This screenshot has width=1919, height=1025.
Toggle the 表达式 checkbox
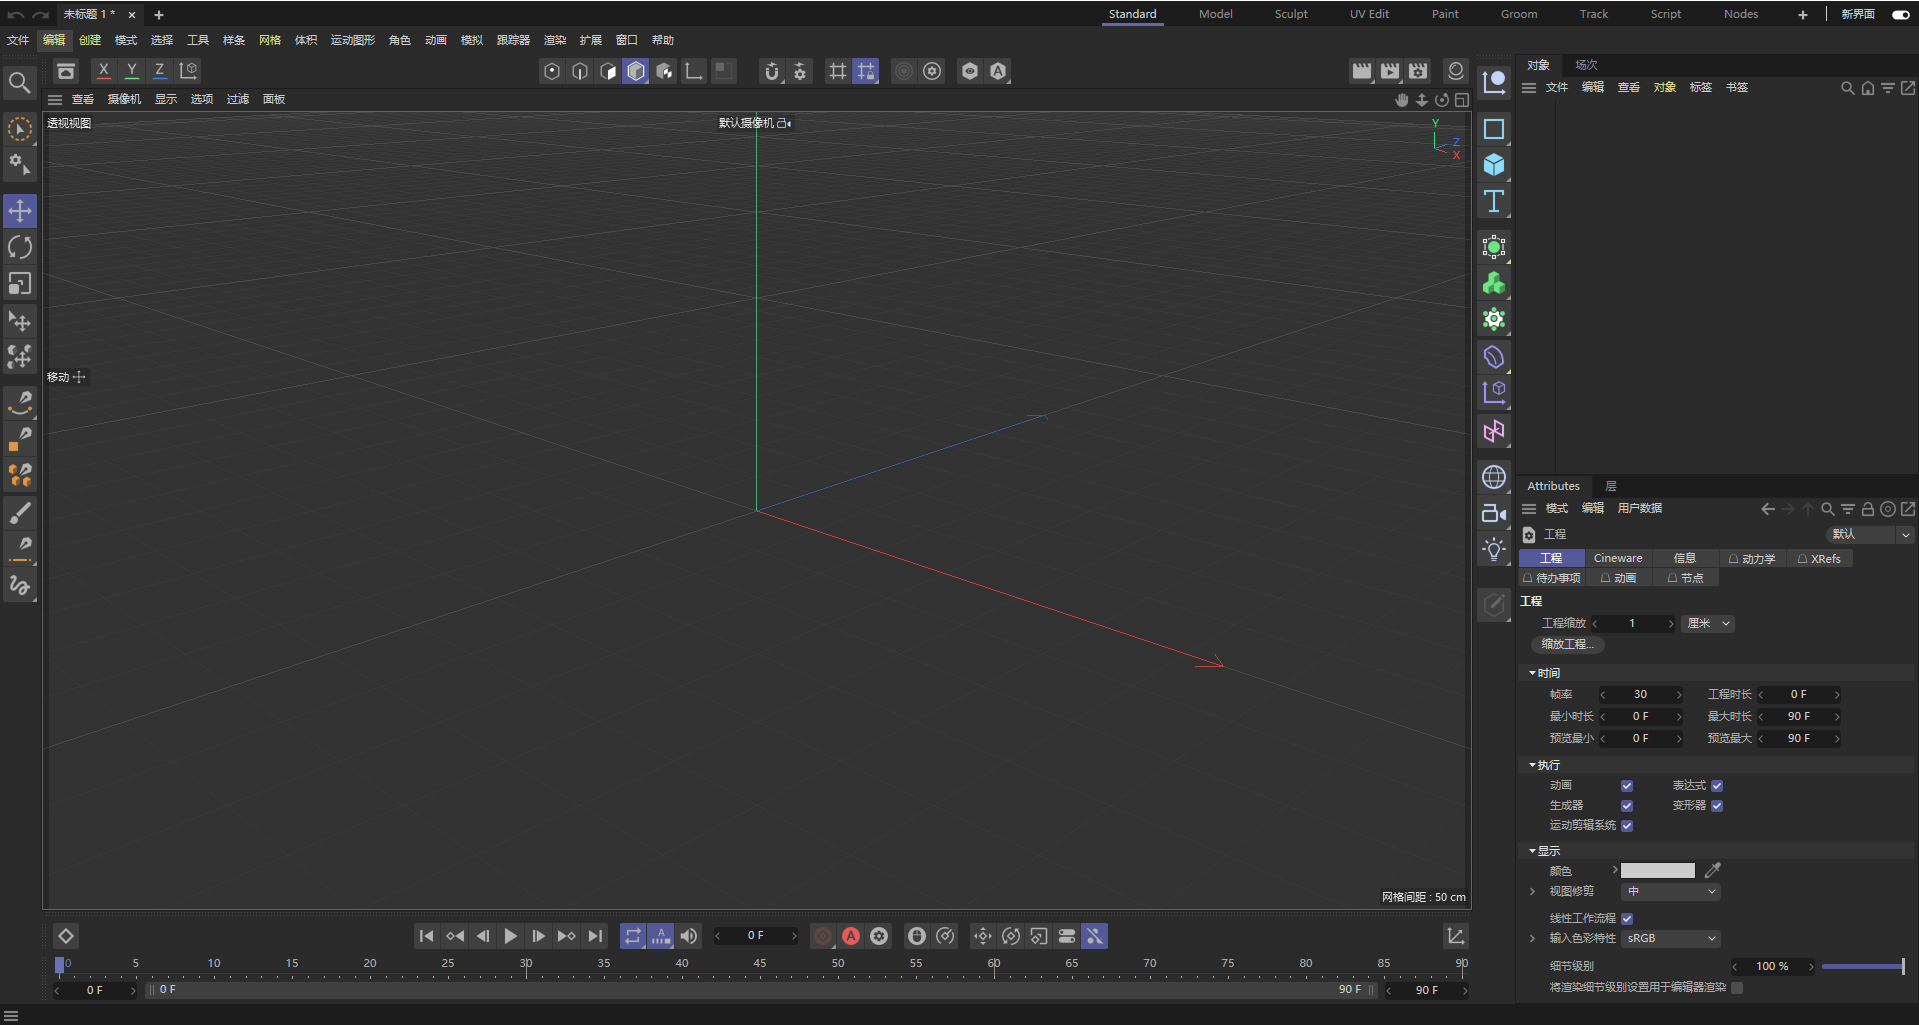(x=1717, y=786)
